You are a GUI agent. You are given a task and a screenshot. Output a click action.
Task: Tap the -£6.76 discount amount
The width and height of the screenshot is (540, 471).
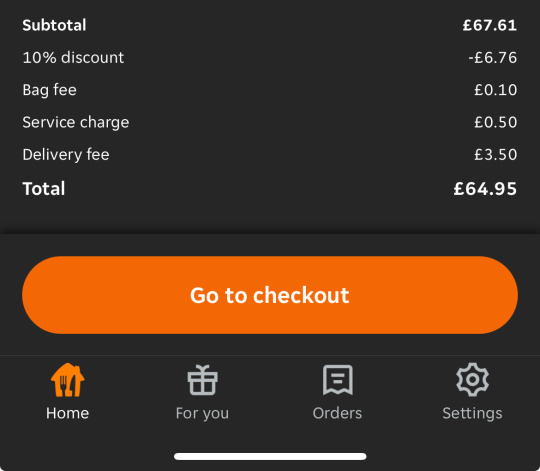pyautogui.click(x=493, y=57)
